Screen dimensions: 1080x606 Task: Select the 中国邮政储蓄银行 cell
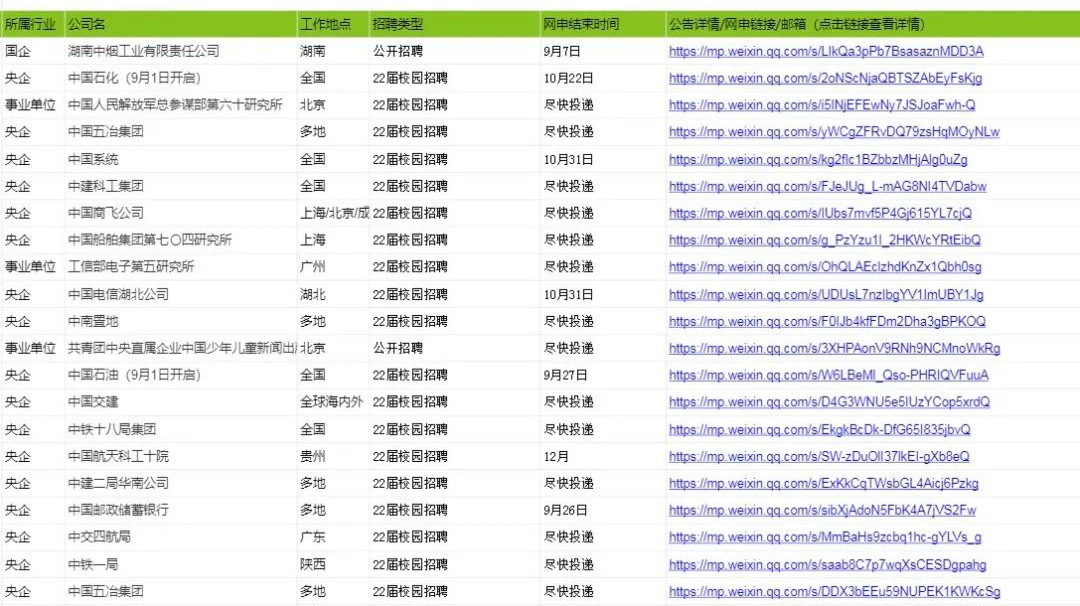(180, 510)
